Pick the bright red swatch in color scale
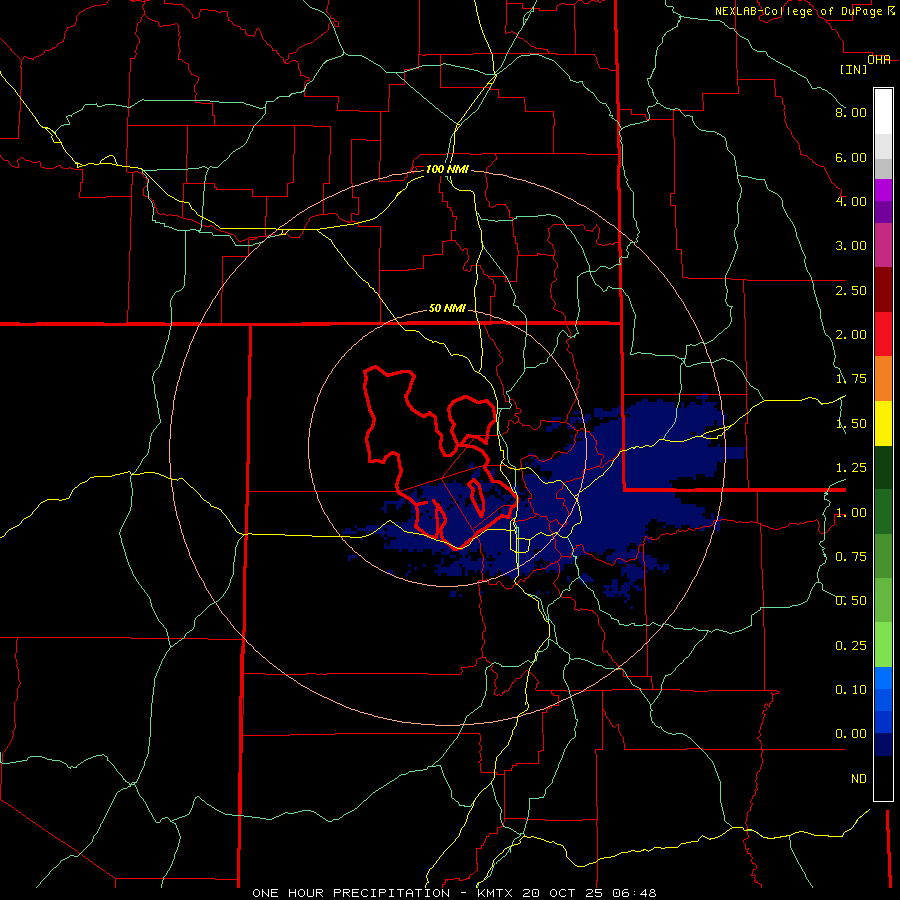The height and width of the screenshot is (900, 900). [x=883, y=334]
